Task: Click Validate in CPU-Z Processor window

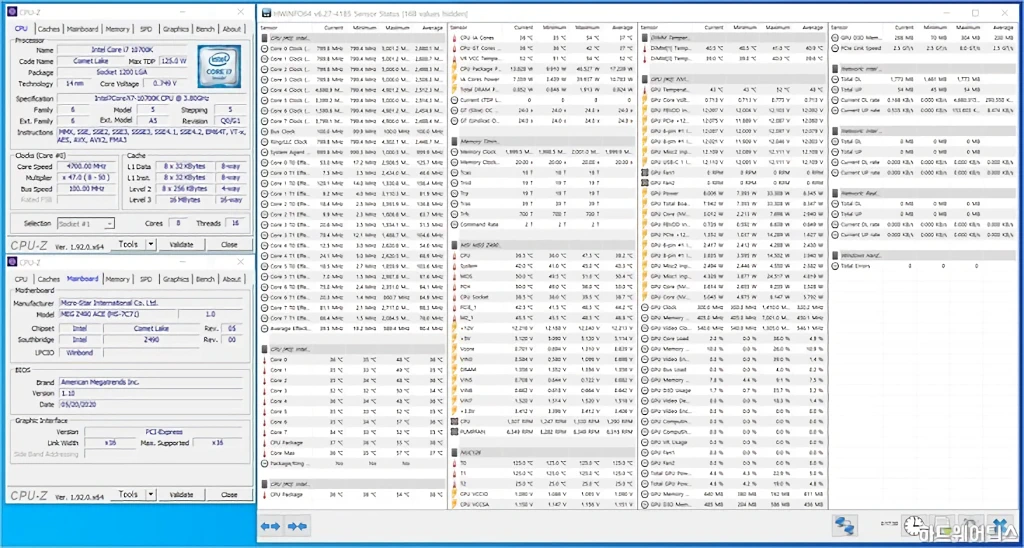Action: coord(182,244)
